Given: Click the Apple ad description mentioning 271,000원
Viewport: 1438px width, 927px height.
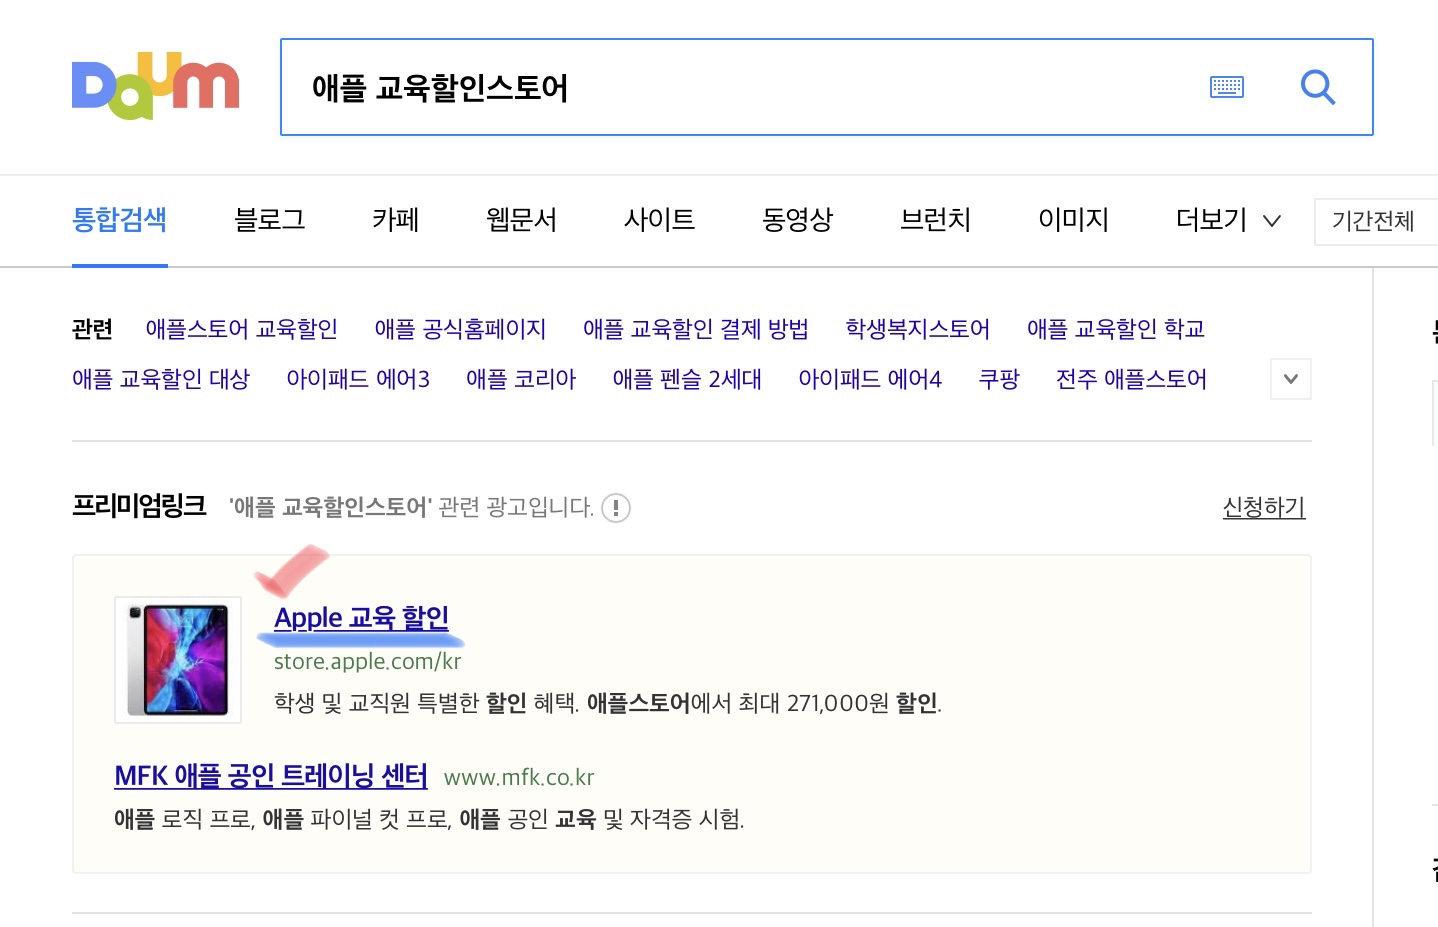Looking at the screenshot, I should pyautogui.click(x=608, y=703).
